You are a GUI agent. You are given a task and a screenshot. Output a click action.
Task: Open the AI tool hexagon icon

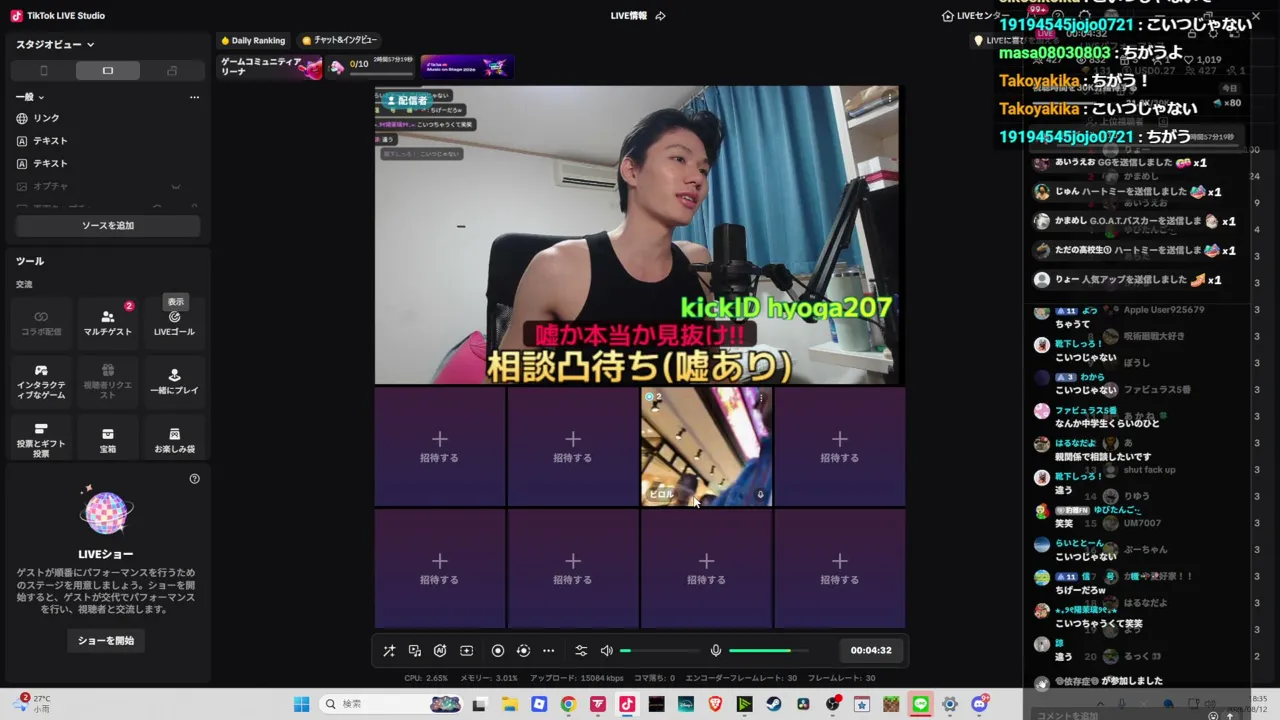(x=440, y=651)
